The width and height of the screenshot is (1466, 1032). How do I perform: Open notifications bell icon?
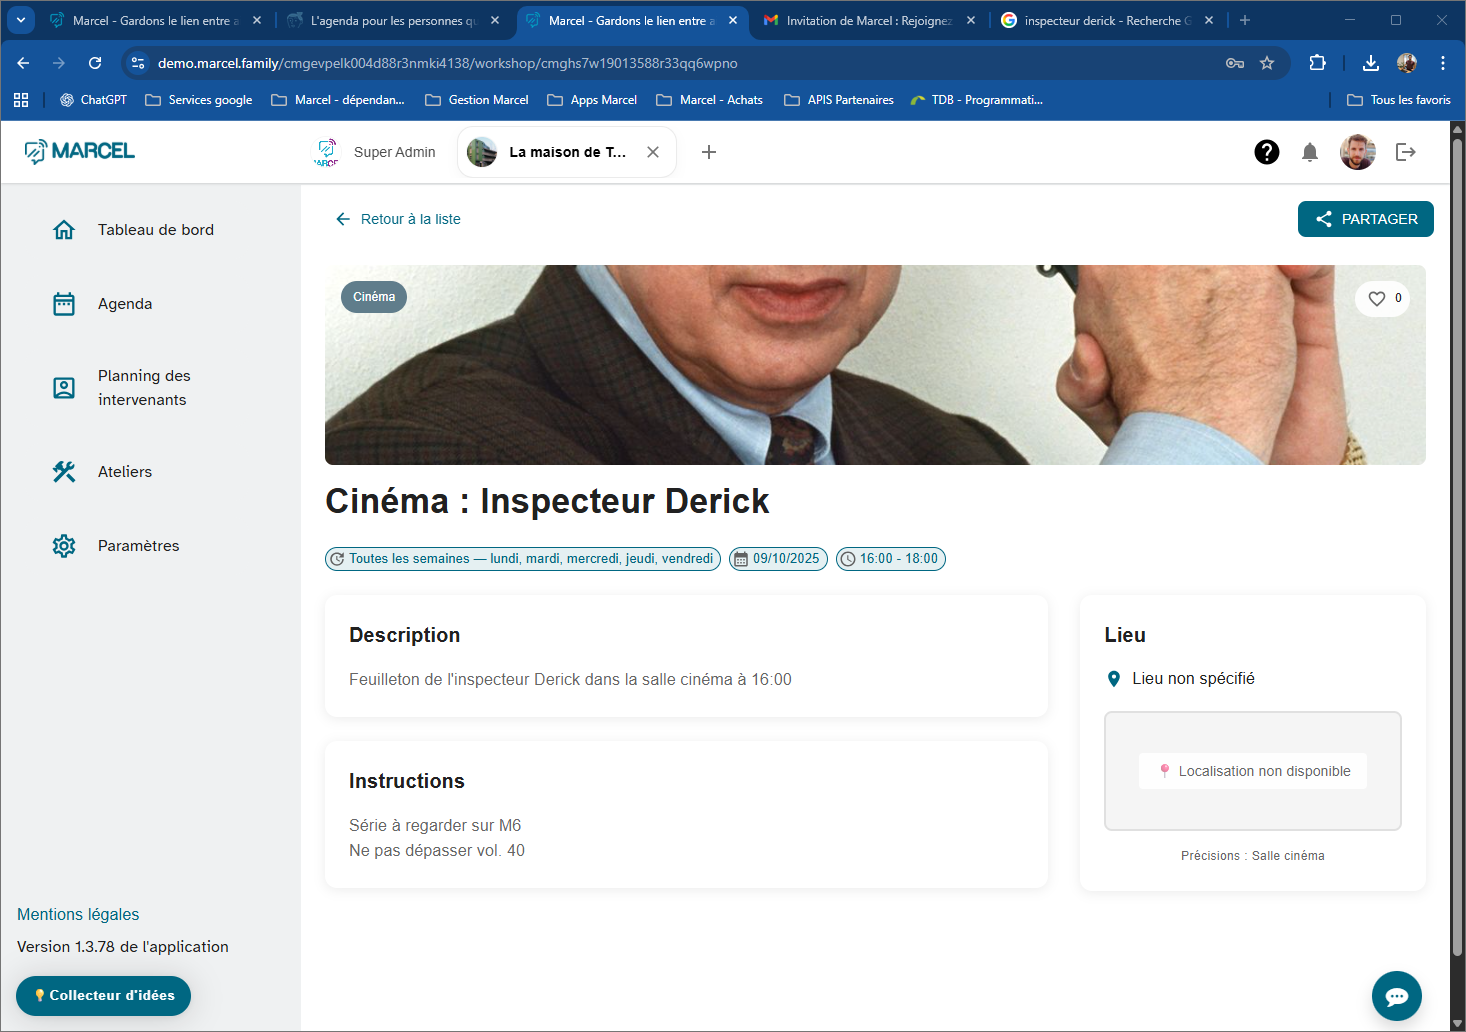(1309, 152)
